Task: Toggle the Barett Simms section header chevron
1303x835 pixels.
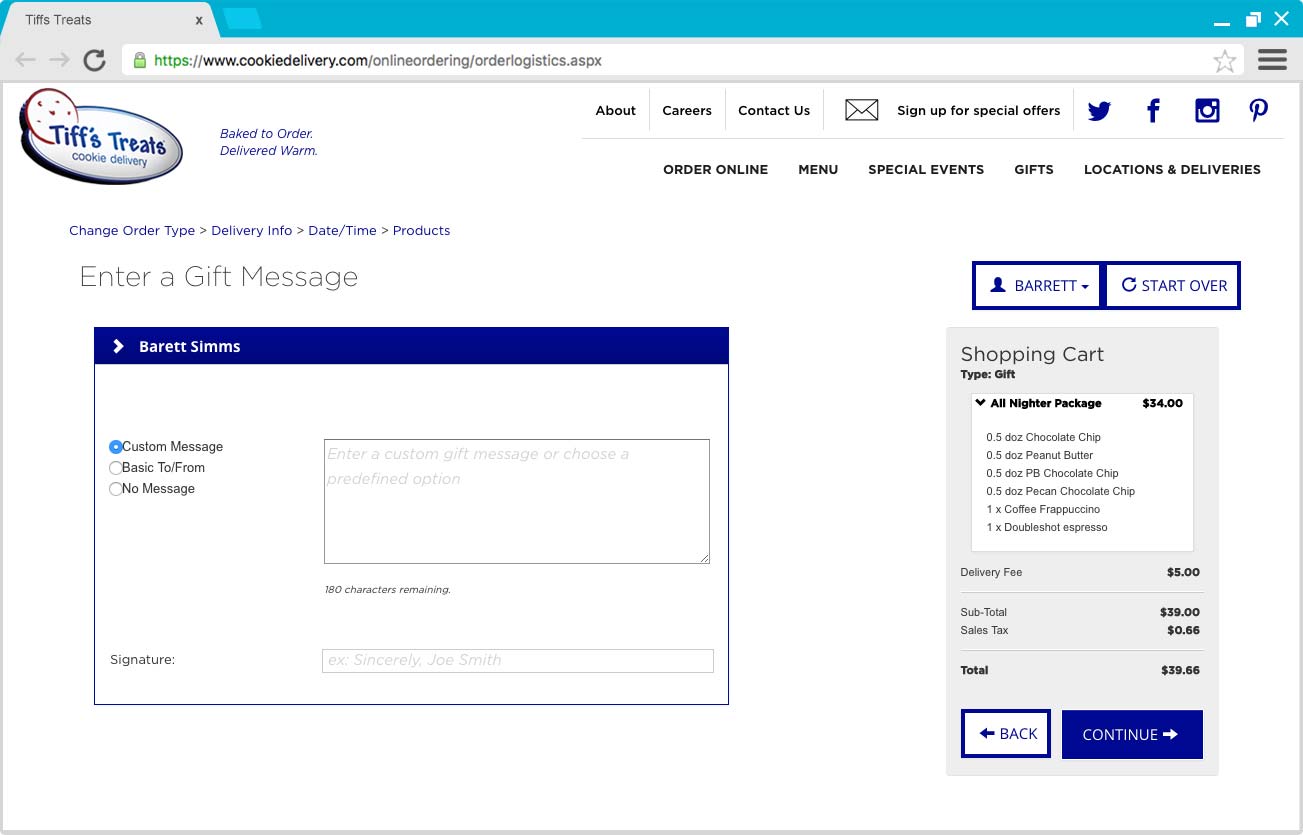Action: (118, 346)
